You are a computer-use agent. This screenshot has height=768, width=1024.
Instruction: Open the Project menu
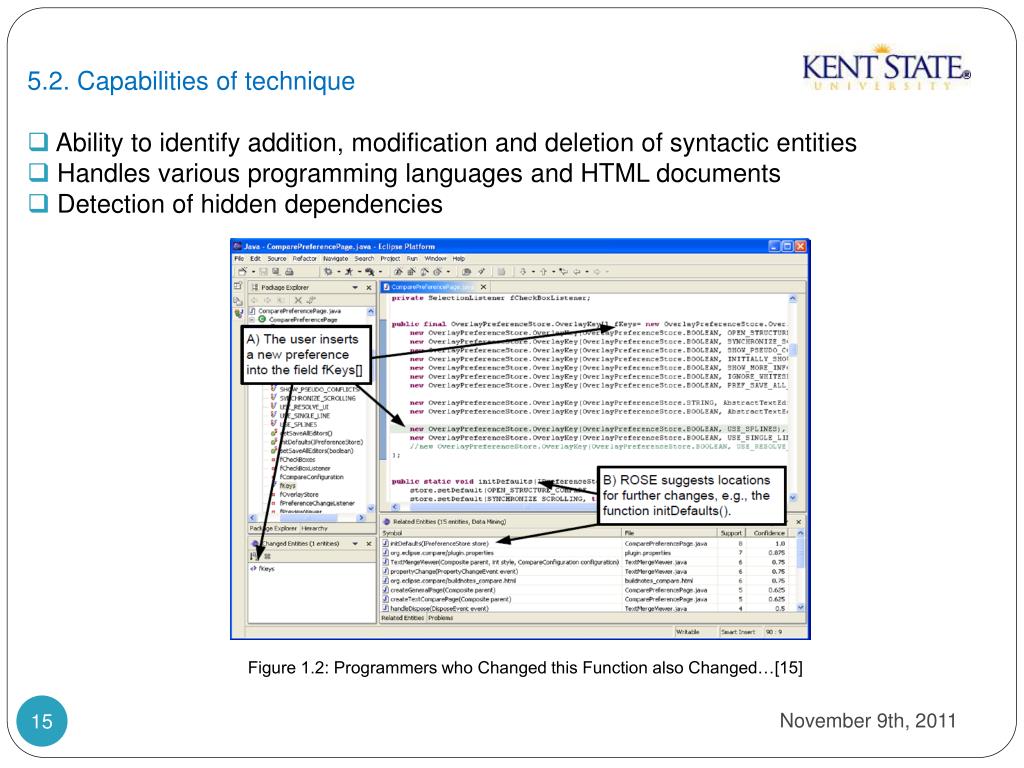391,259
